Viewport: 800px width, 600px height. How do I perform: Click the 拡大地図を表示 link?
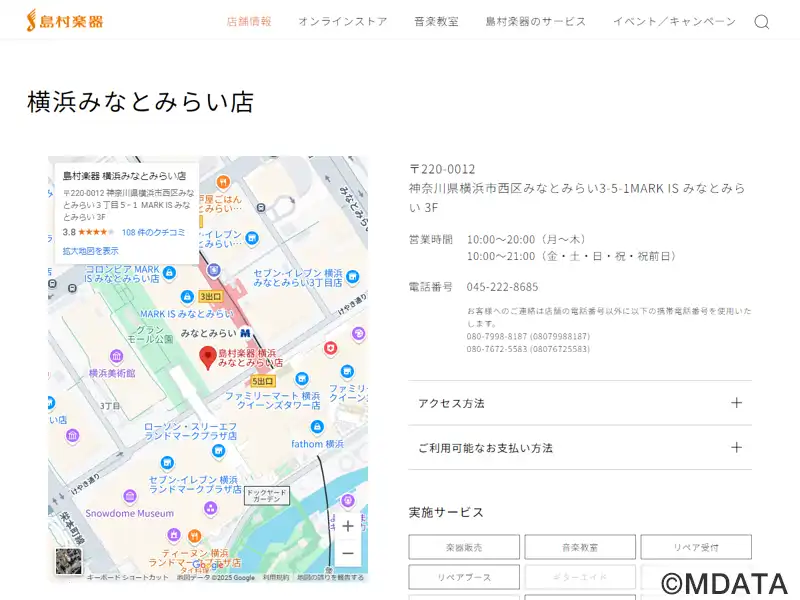pos(90,251)
